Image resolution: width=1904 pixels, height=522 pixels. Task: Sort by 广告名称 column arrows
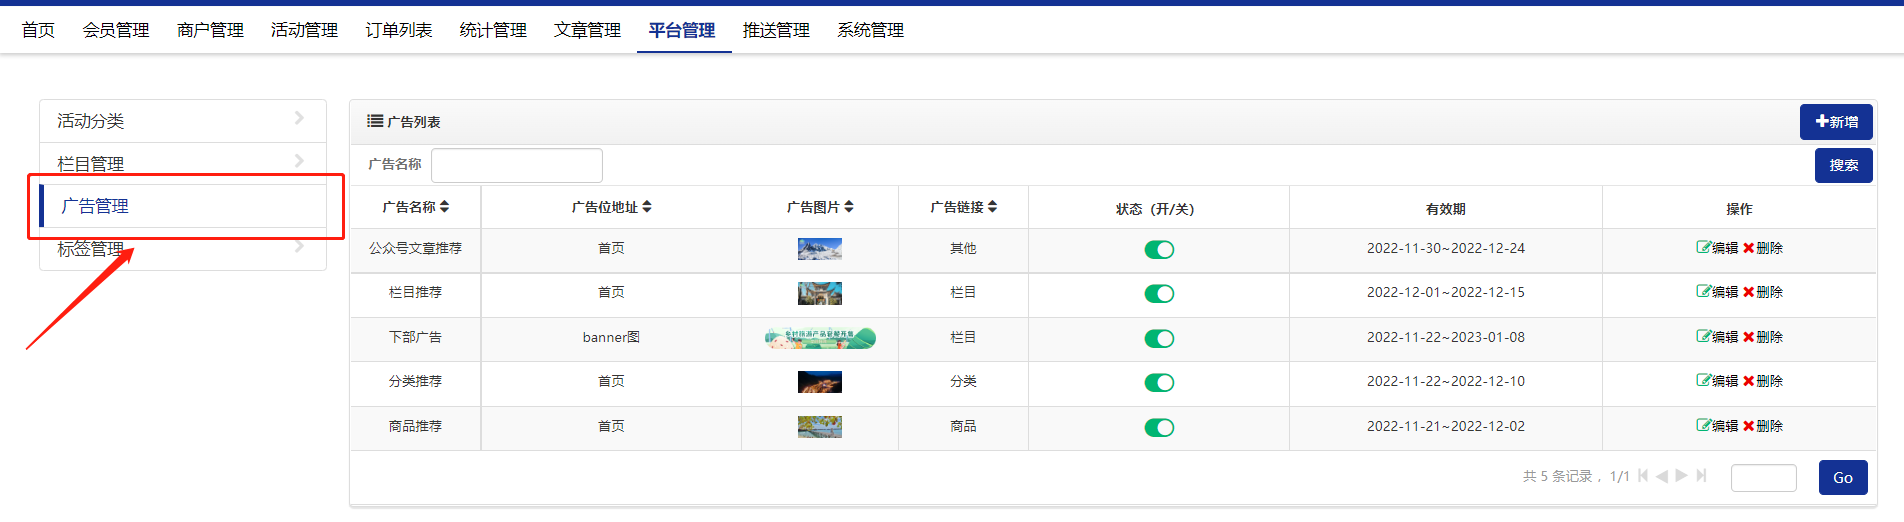pyautogui.click(x=445, y=207)
